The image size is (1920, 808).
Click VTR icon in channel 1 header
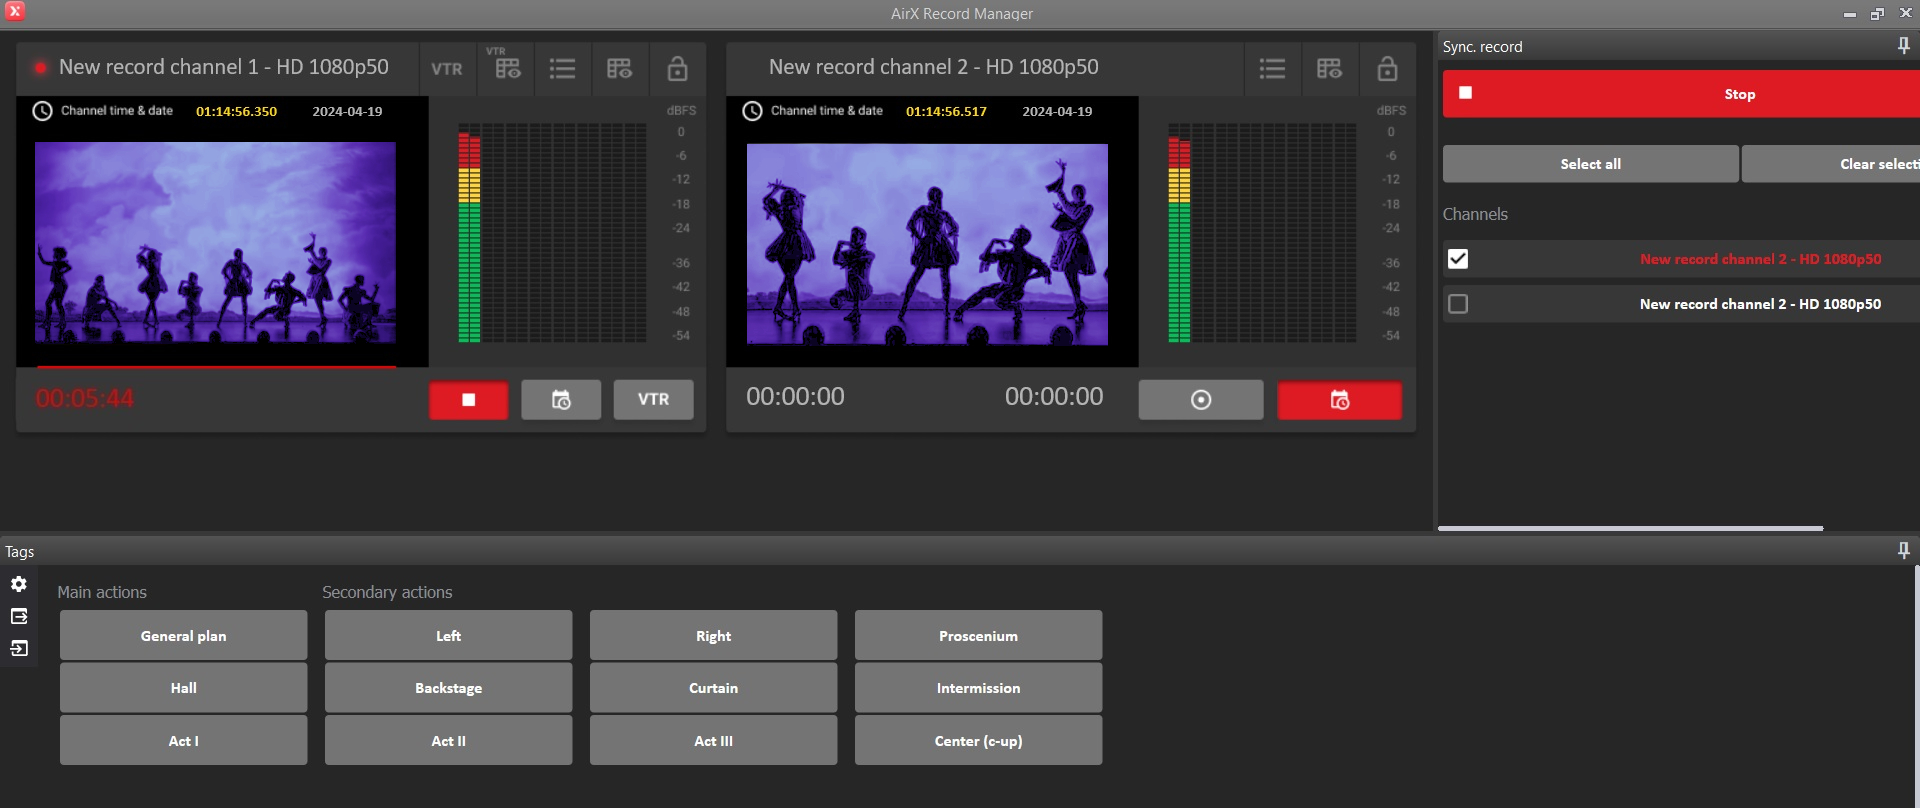point(447,69)
